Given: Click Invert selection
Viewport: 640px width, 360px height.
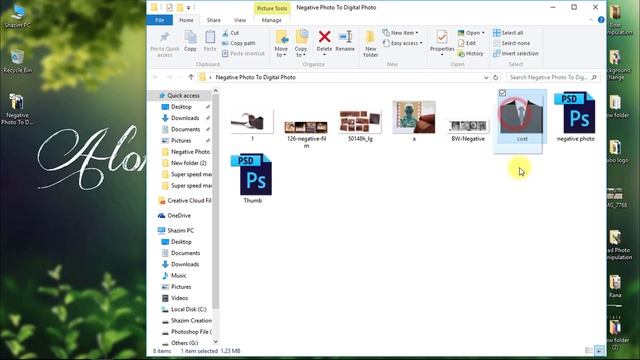Looking at the screenshot, I should point(516,53).
